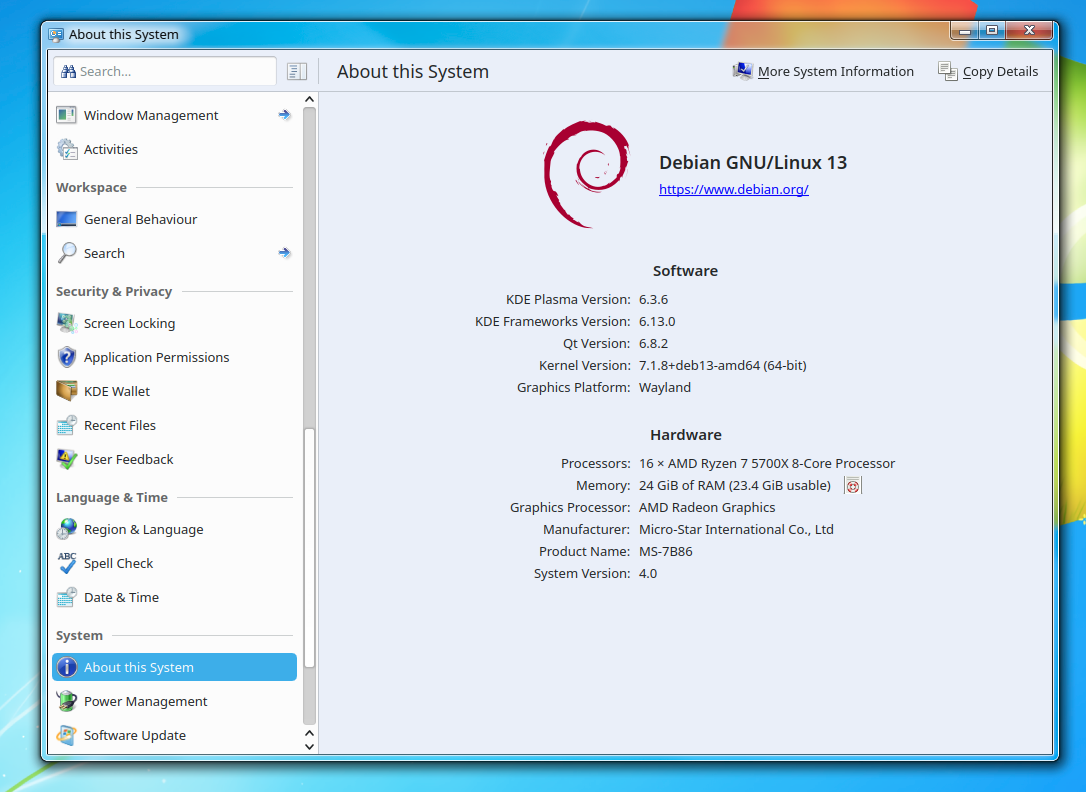Viewport: 1086px width, 792px height.
Task: Open Window Management settings icon
Action: 66,115
